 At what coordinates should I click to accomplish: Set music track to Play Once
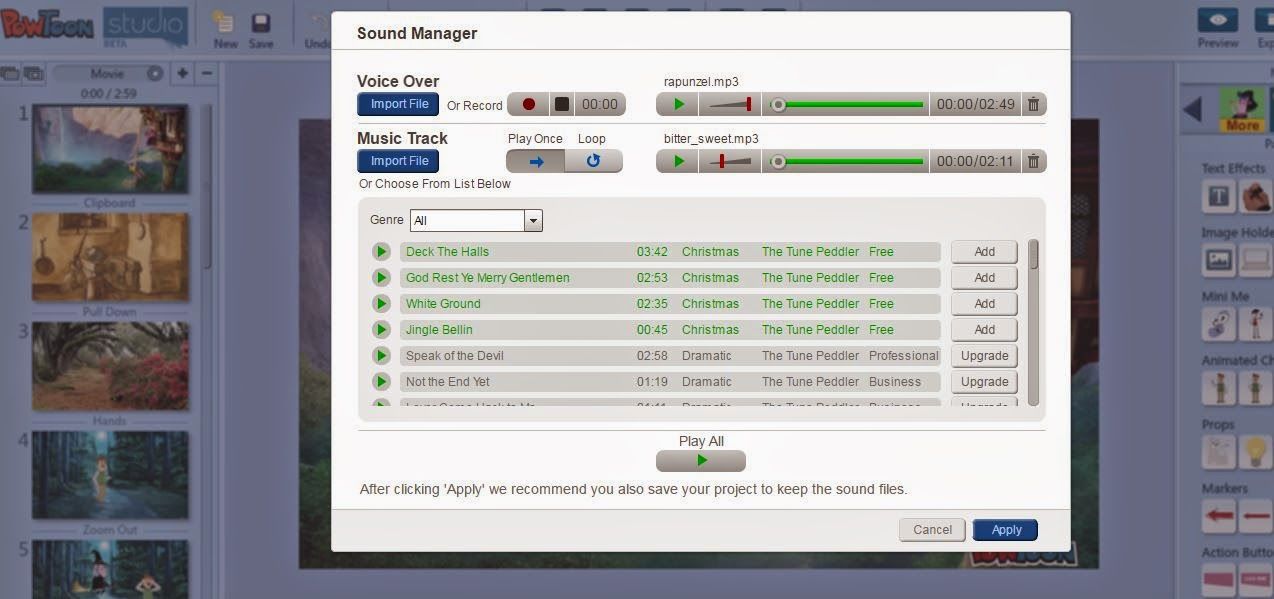[536, 161]
